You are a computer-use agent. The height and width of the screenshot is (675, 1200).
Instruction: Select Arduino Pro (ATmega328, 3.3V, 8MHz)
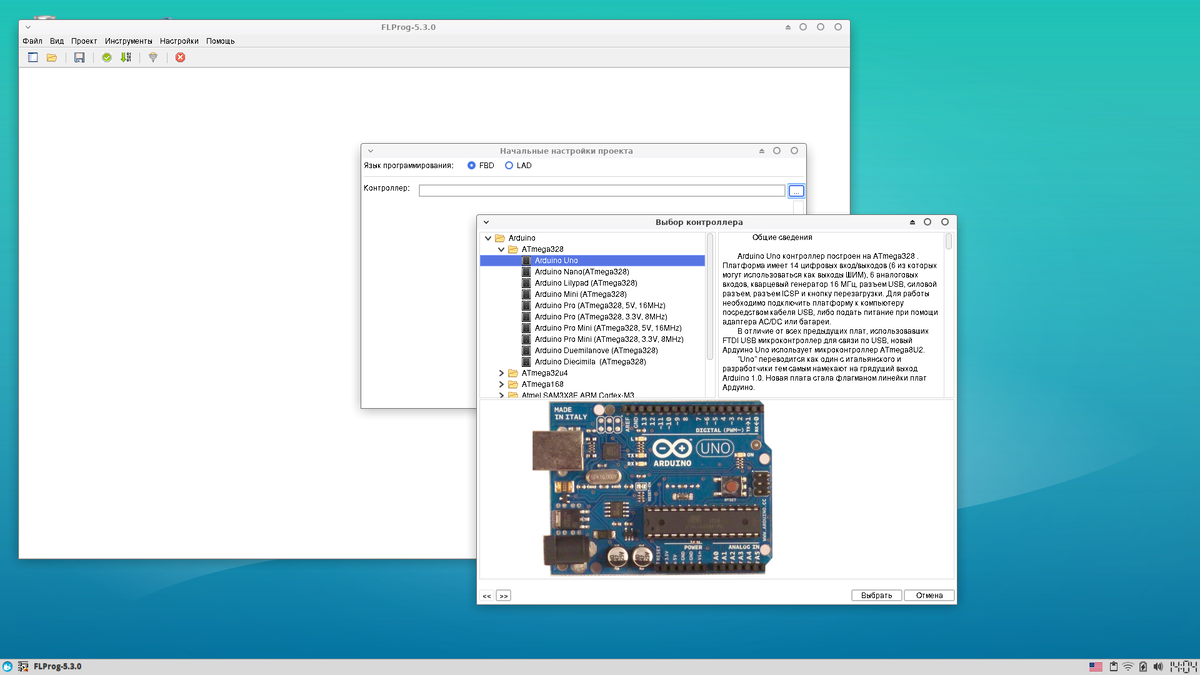(600, 317)
